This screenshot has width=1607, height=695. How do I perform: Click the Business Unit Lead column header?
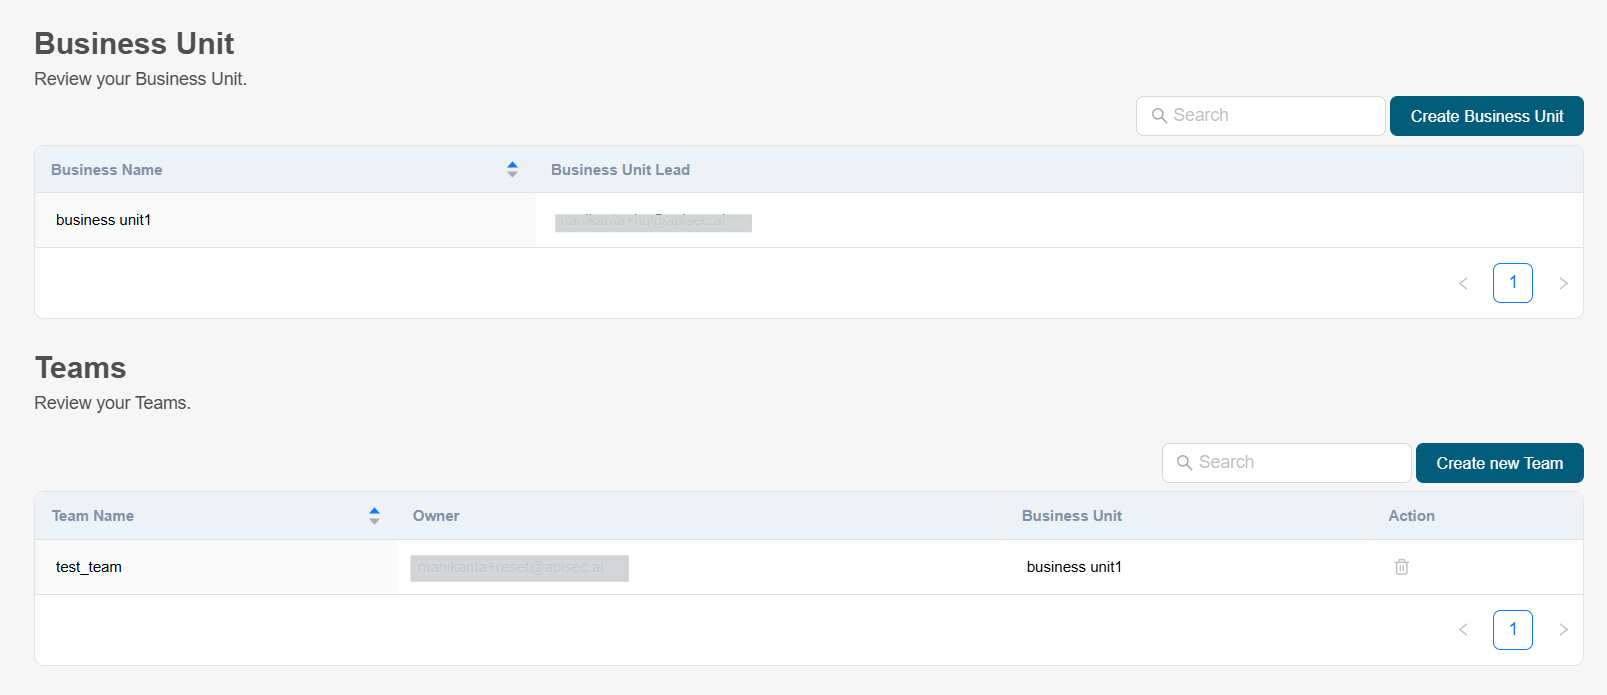(x=620, y=170)
